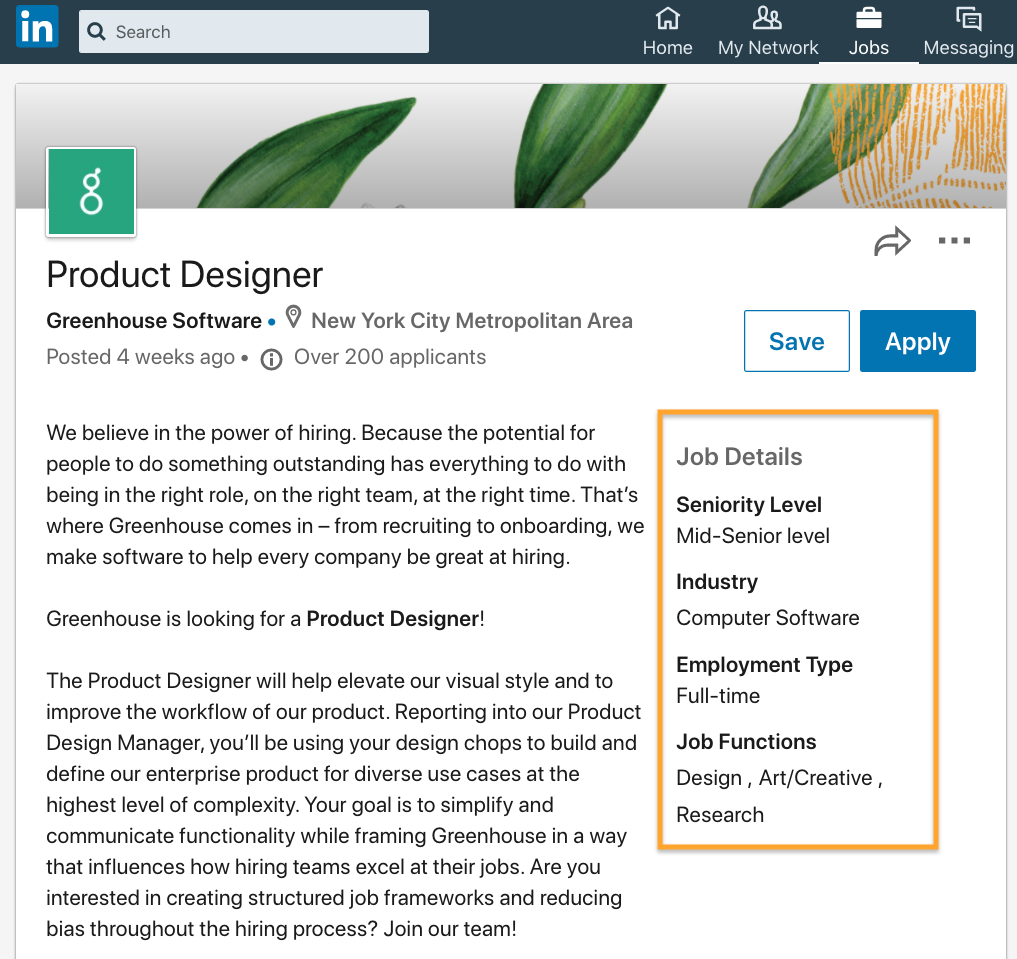Click the location pin icon
The image size is (1017, 959).
pyautogui.click(x=294, y=318)
